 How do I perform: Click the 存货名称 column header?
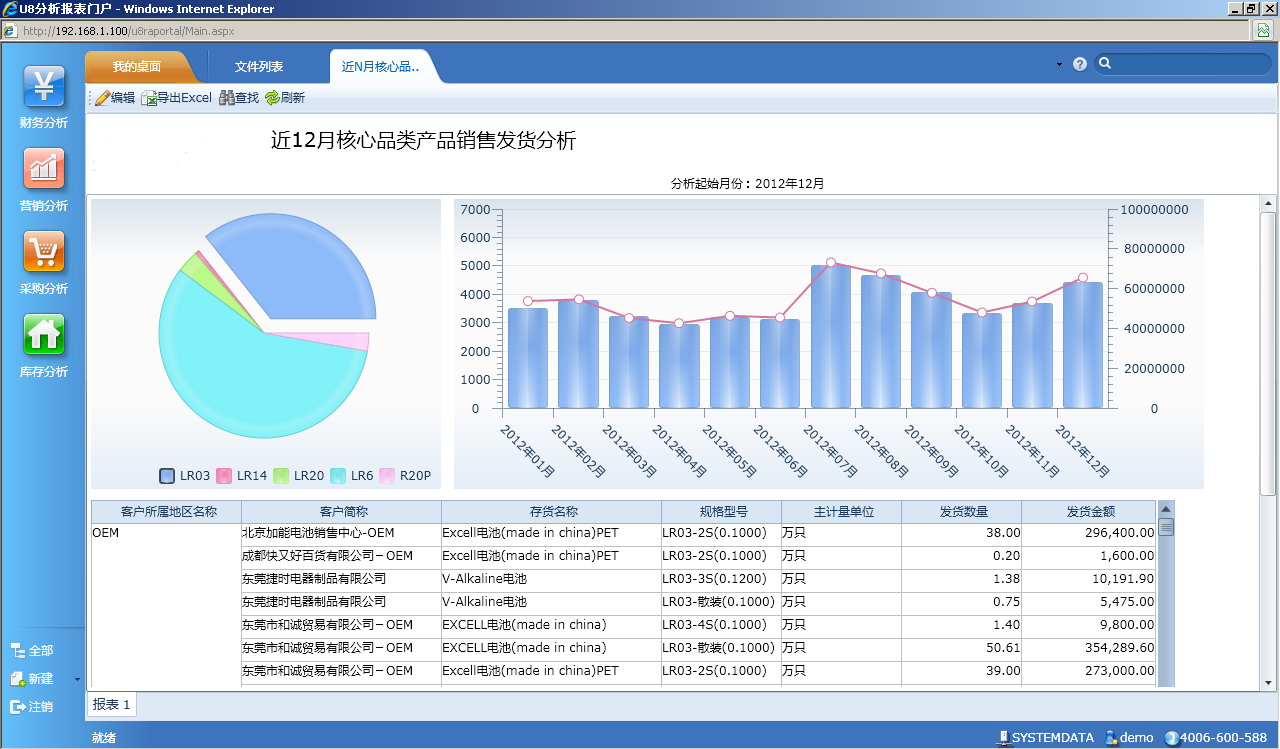[551, 512]
